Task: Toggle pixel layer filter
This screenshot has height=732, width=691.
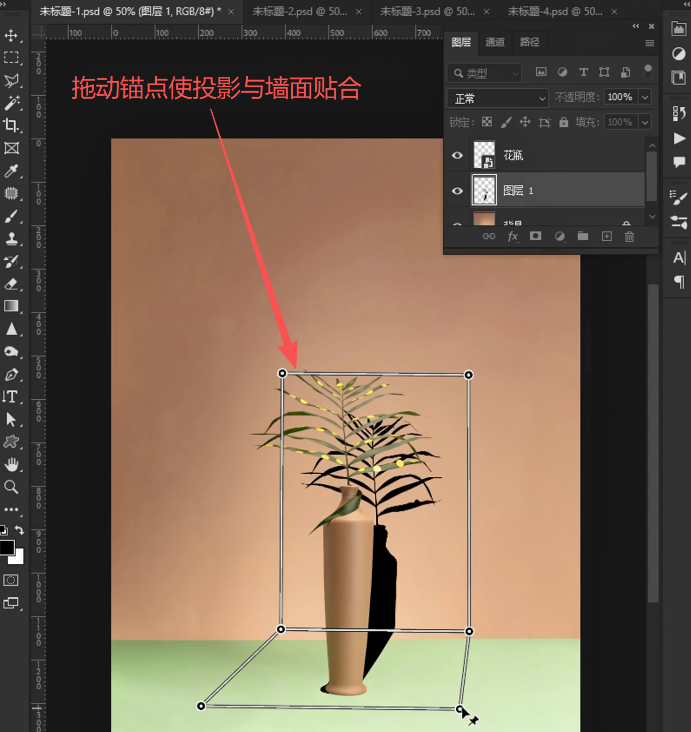Action: tap(541, 72)
